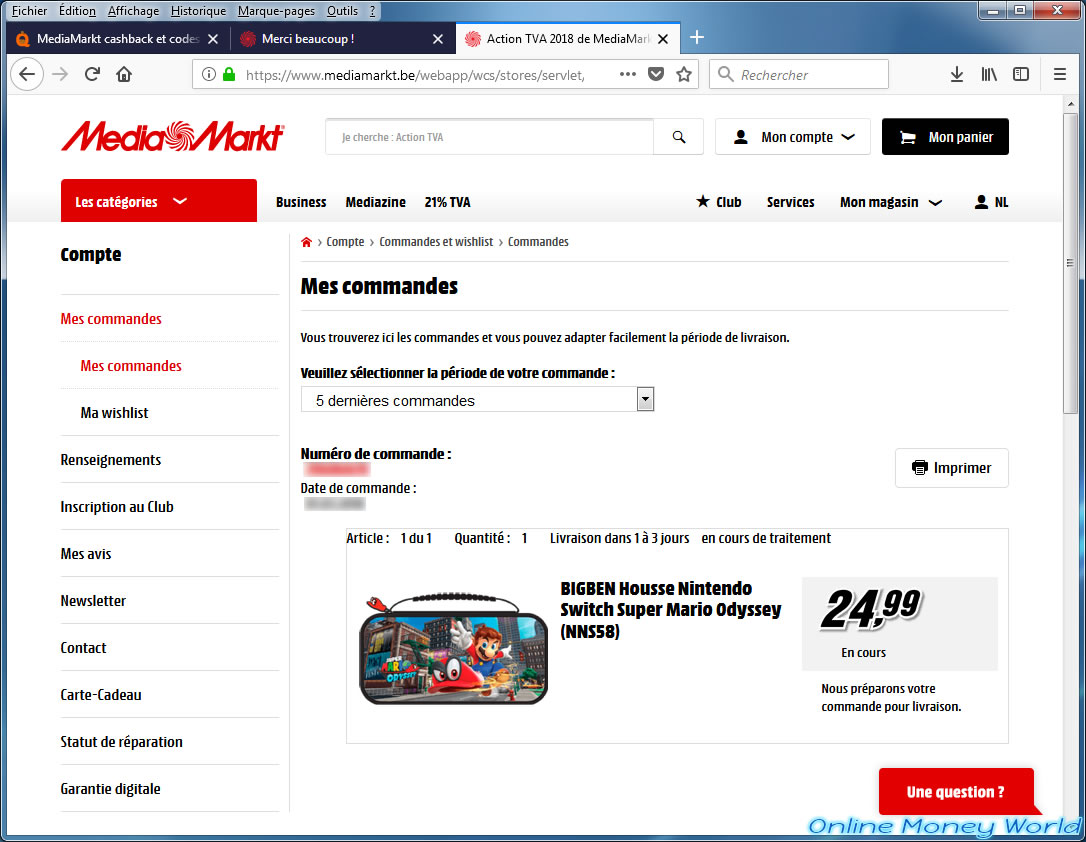Click Une question ? help button
The height and width of the screenshot is (842, 1086).
pos(956,791)
